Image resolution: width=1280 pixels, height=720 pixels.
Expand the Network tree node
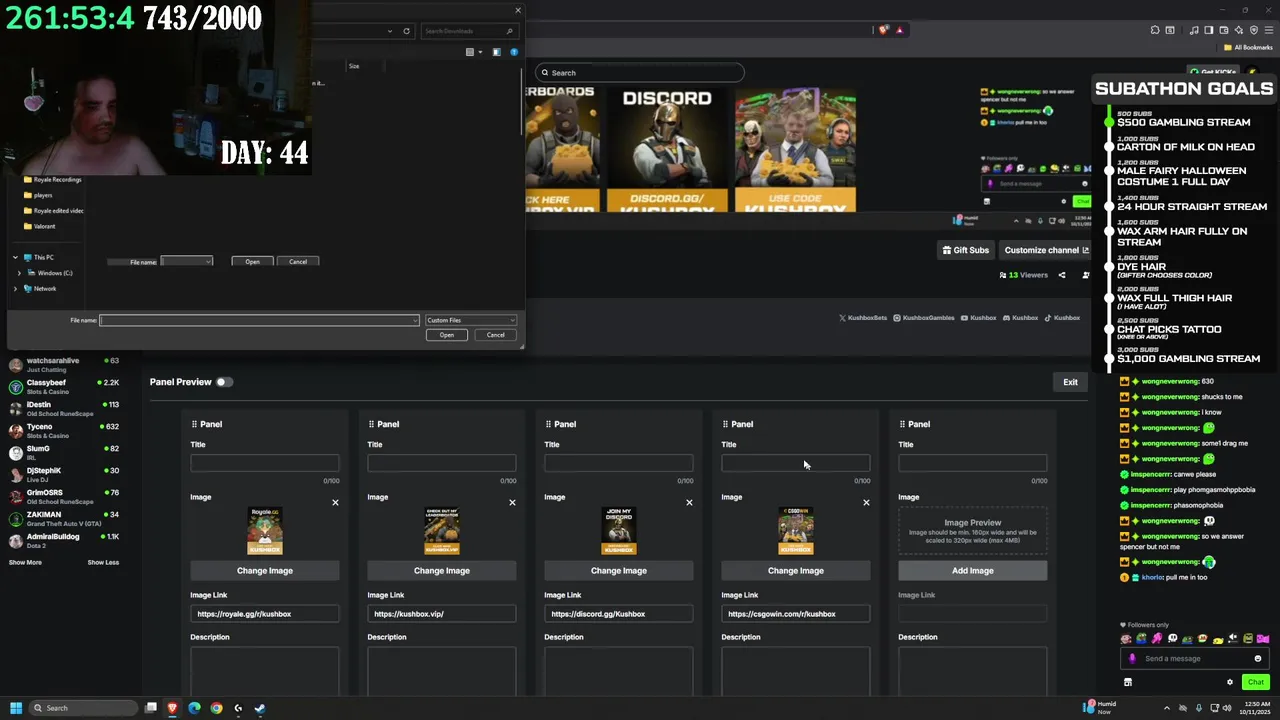click(16, 288)
